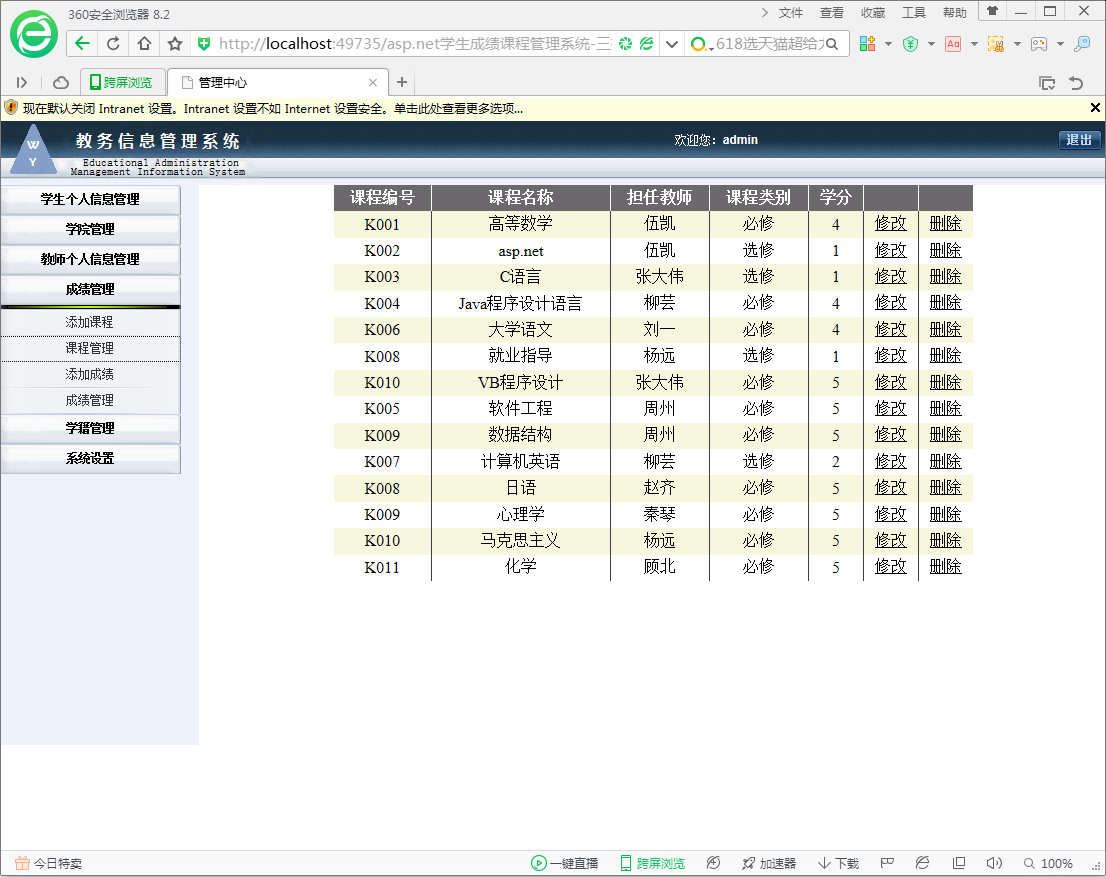Click the 退出 logout button
Screen dimensions: 1106x877
1078,140
